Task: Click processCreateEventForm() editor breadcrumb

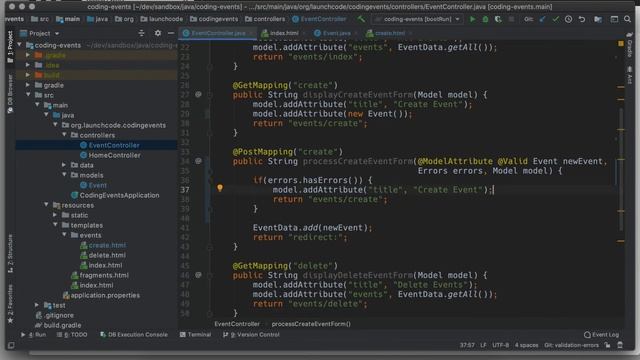Action: 311,324
